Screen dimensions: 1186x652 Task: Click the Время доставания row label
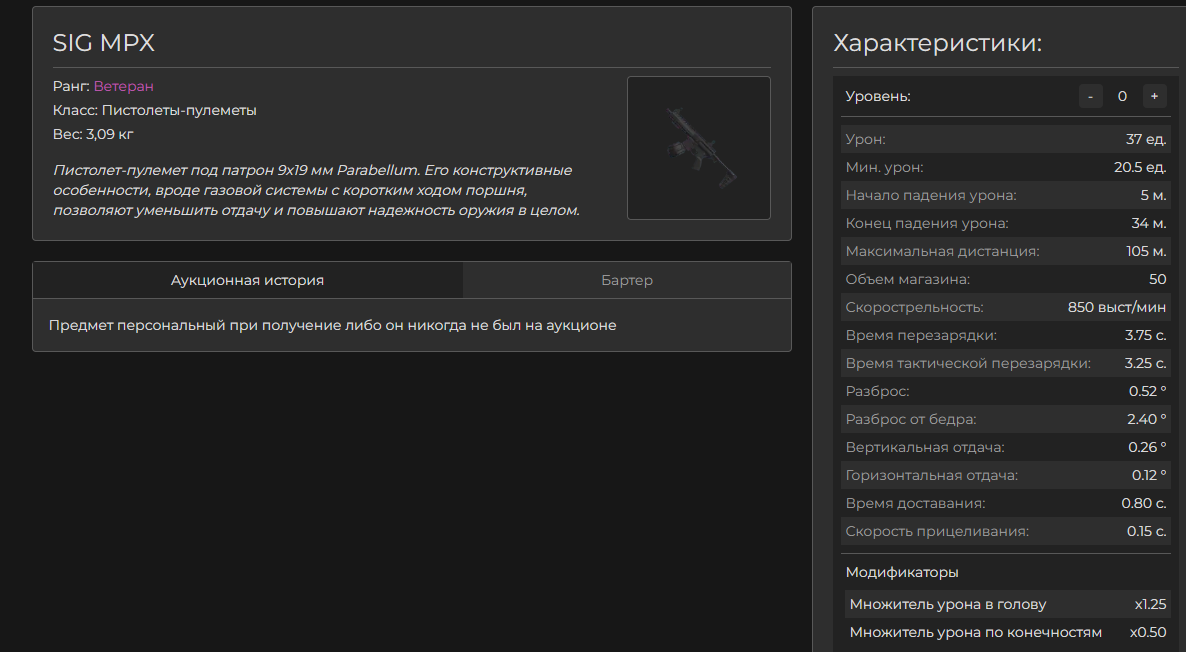[x=915, y=503]
